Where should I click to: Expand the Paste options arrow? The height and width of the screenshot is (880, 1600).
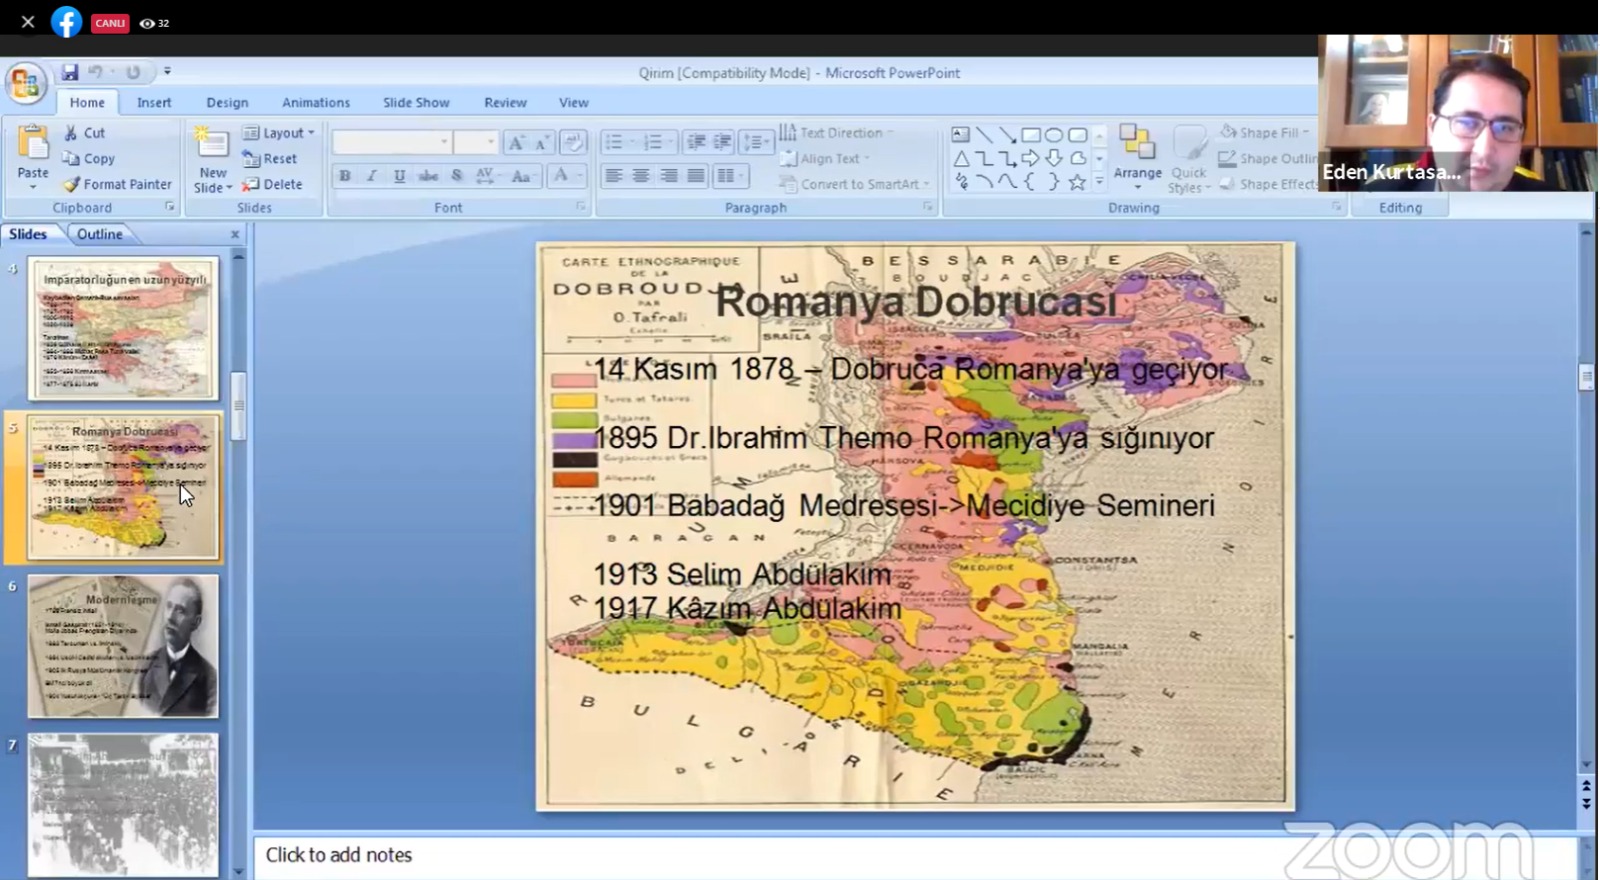33,187
